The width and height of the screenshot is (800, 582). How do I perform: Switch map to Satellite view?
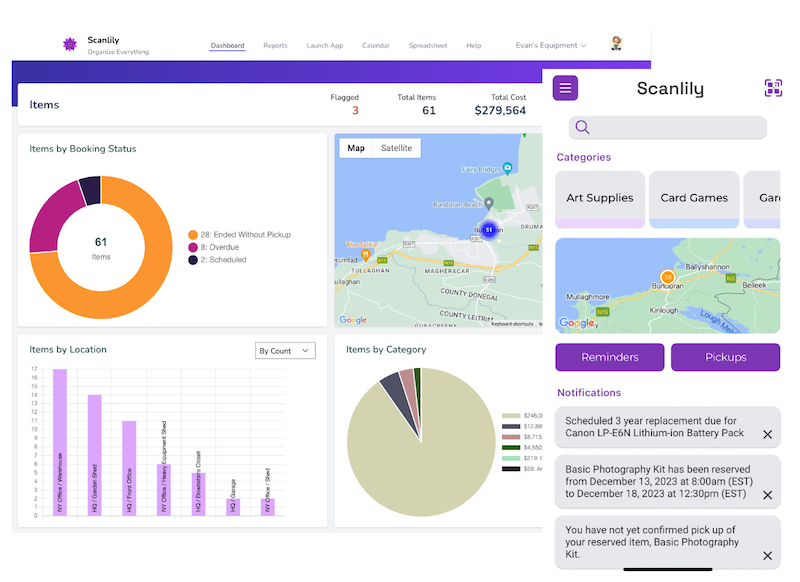(x=396, y=148)
